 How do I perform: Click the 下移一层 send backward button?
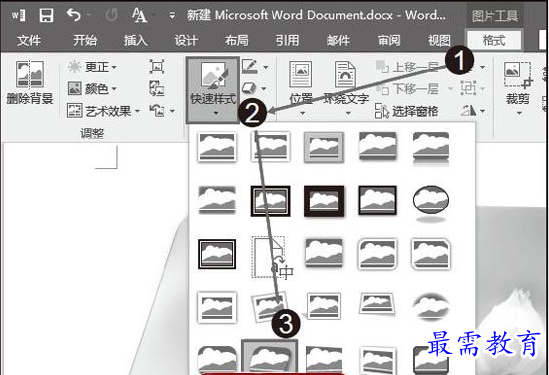tap(408, 89)
